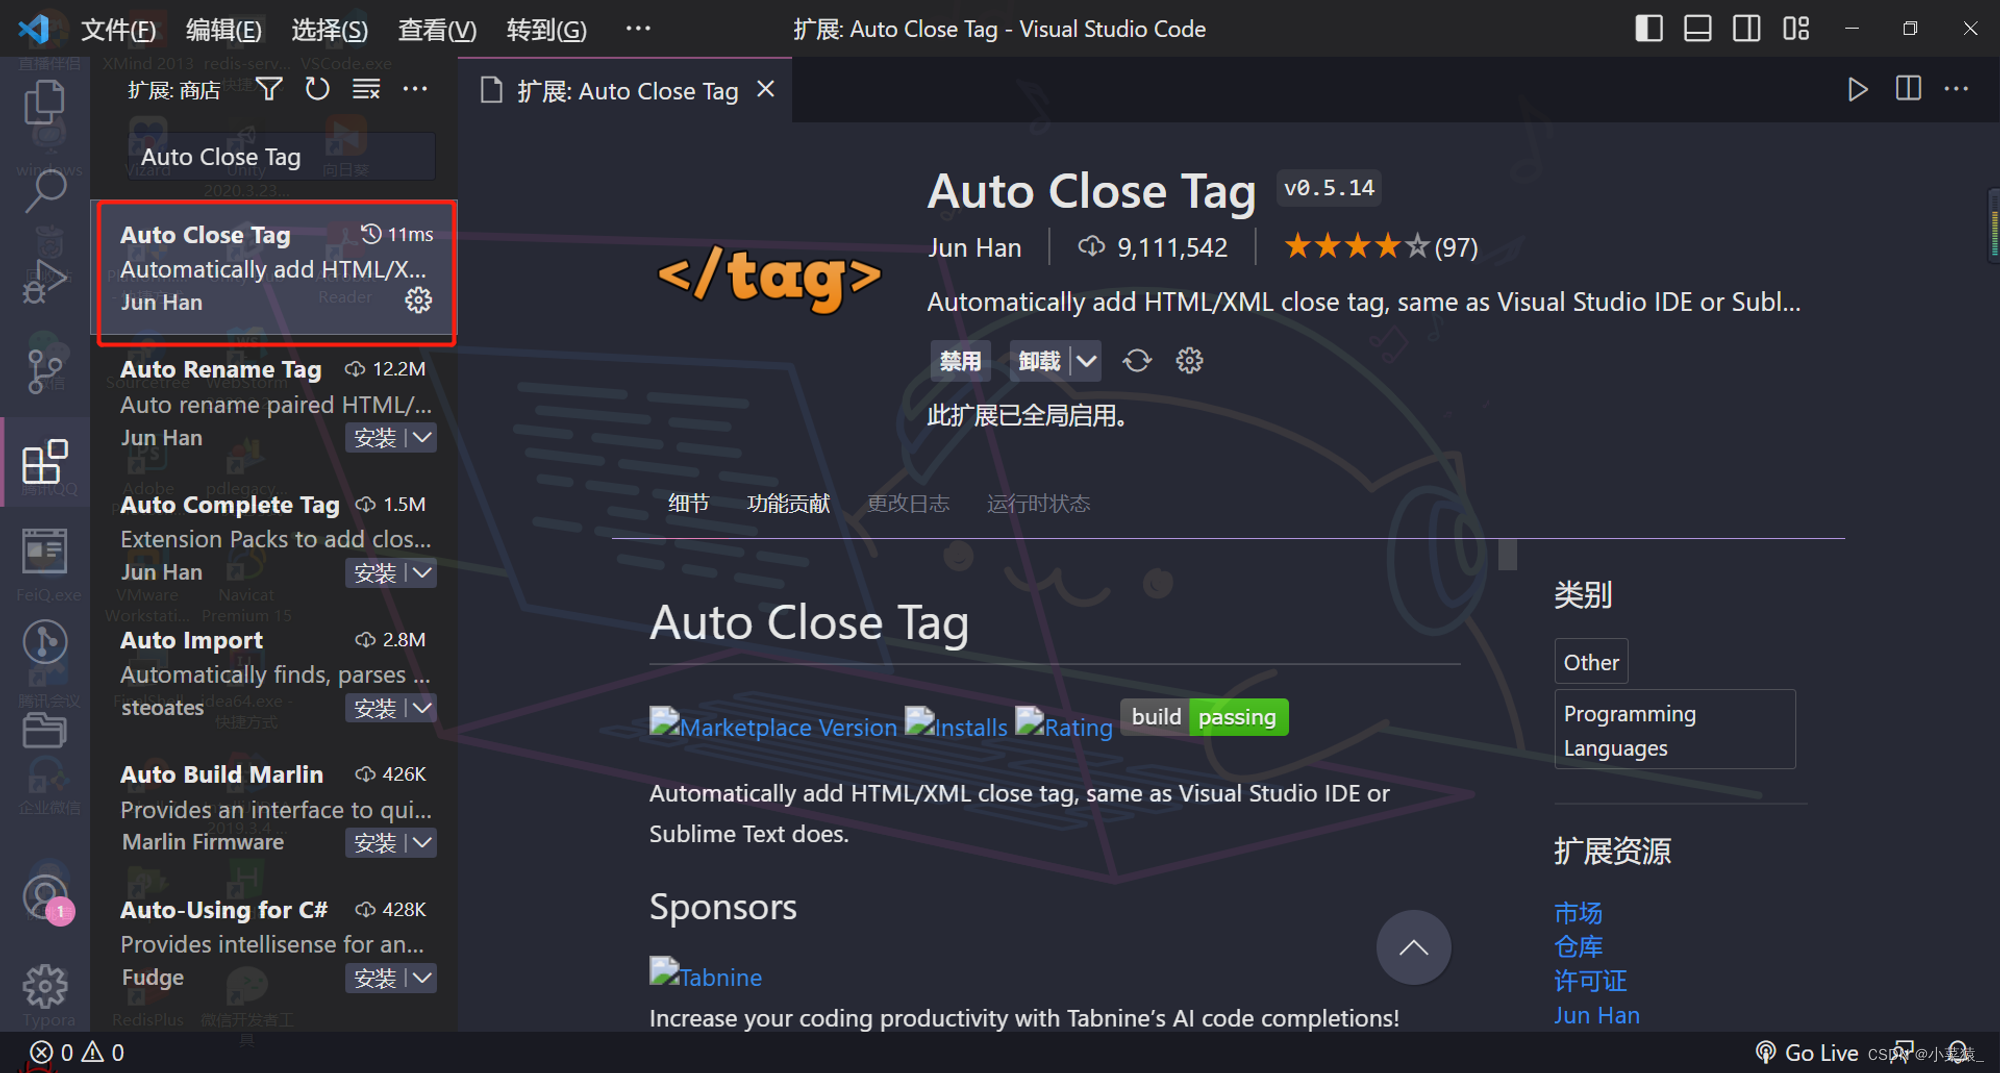Open notifications bell in status bar
This screenshot has width=2000, height=1073.
click(x=1958, y=1052)
